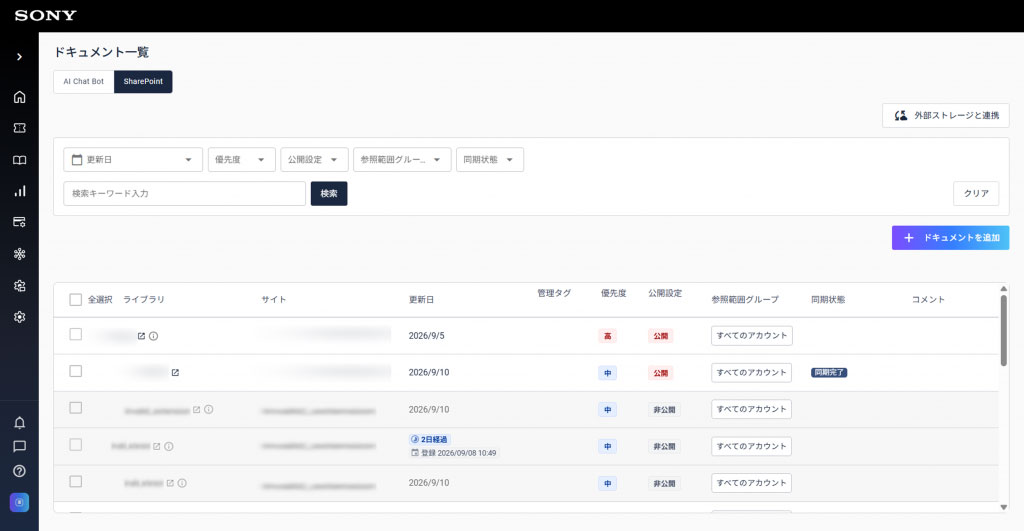
Task: Open notifications bell icon
Action: (20, 423)
